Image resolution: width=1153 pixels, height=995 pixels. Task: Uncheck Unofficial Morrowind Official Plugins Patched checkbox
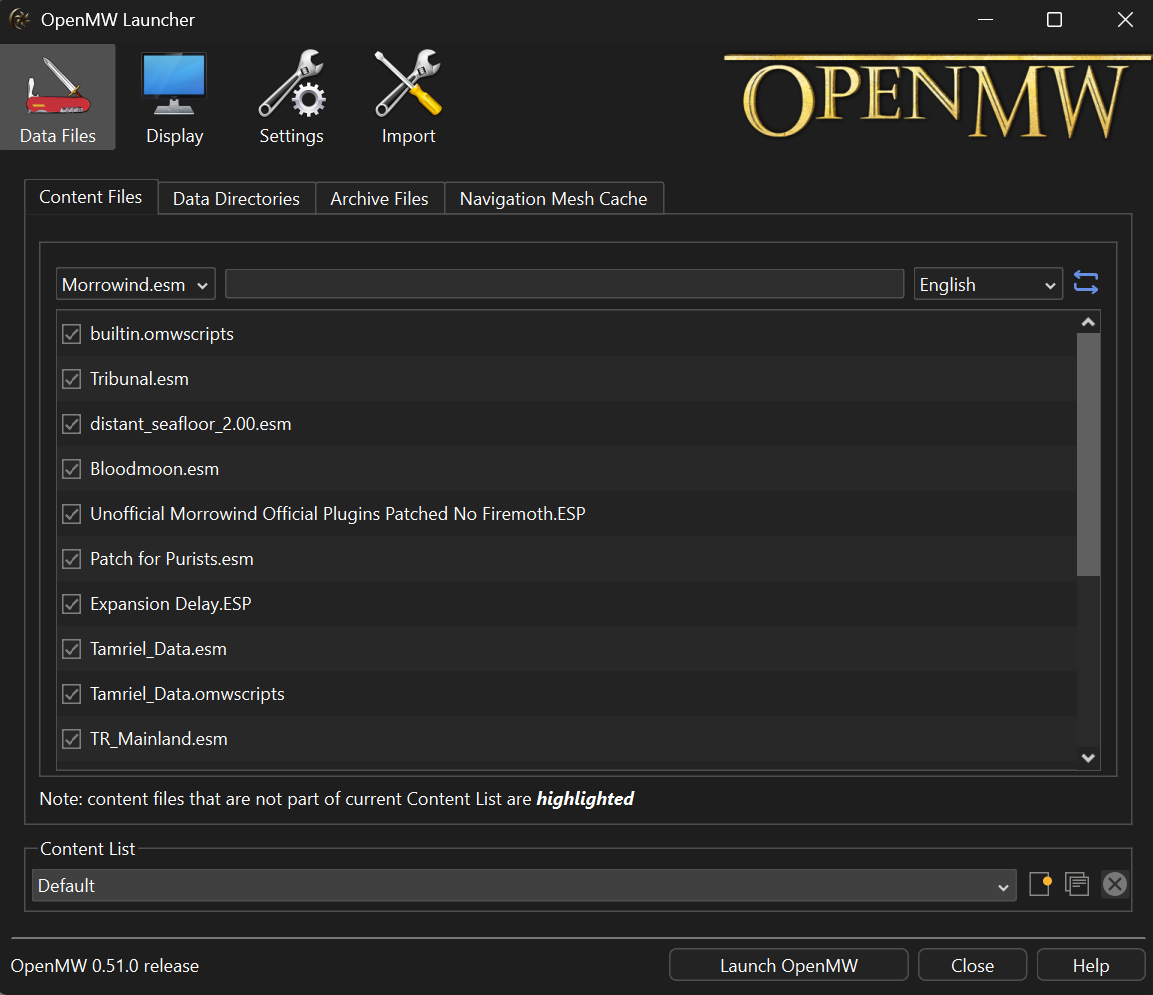tap(71, 514)
